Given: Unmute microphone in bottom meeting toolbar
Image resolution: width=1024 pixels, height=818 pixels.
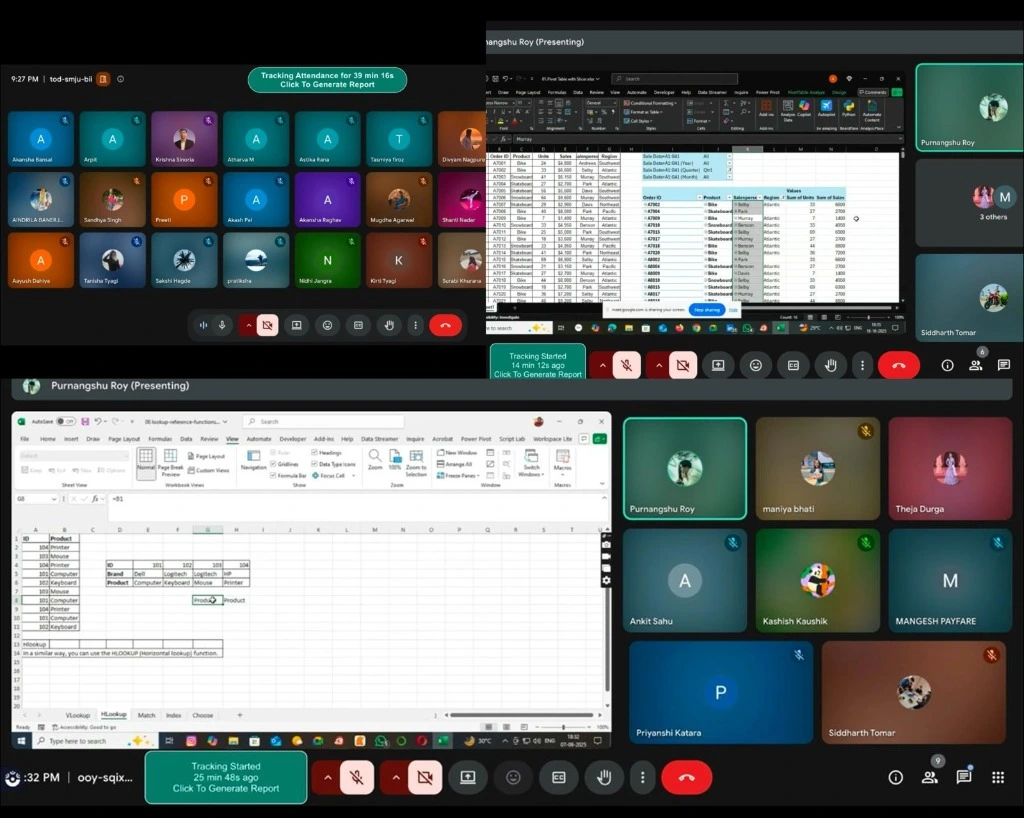Looking at the screenshot, I should point(357,778).
